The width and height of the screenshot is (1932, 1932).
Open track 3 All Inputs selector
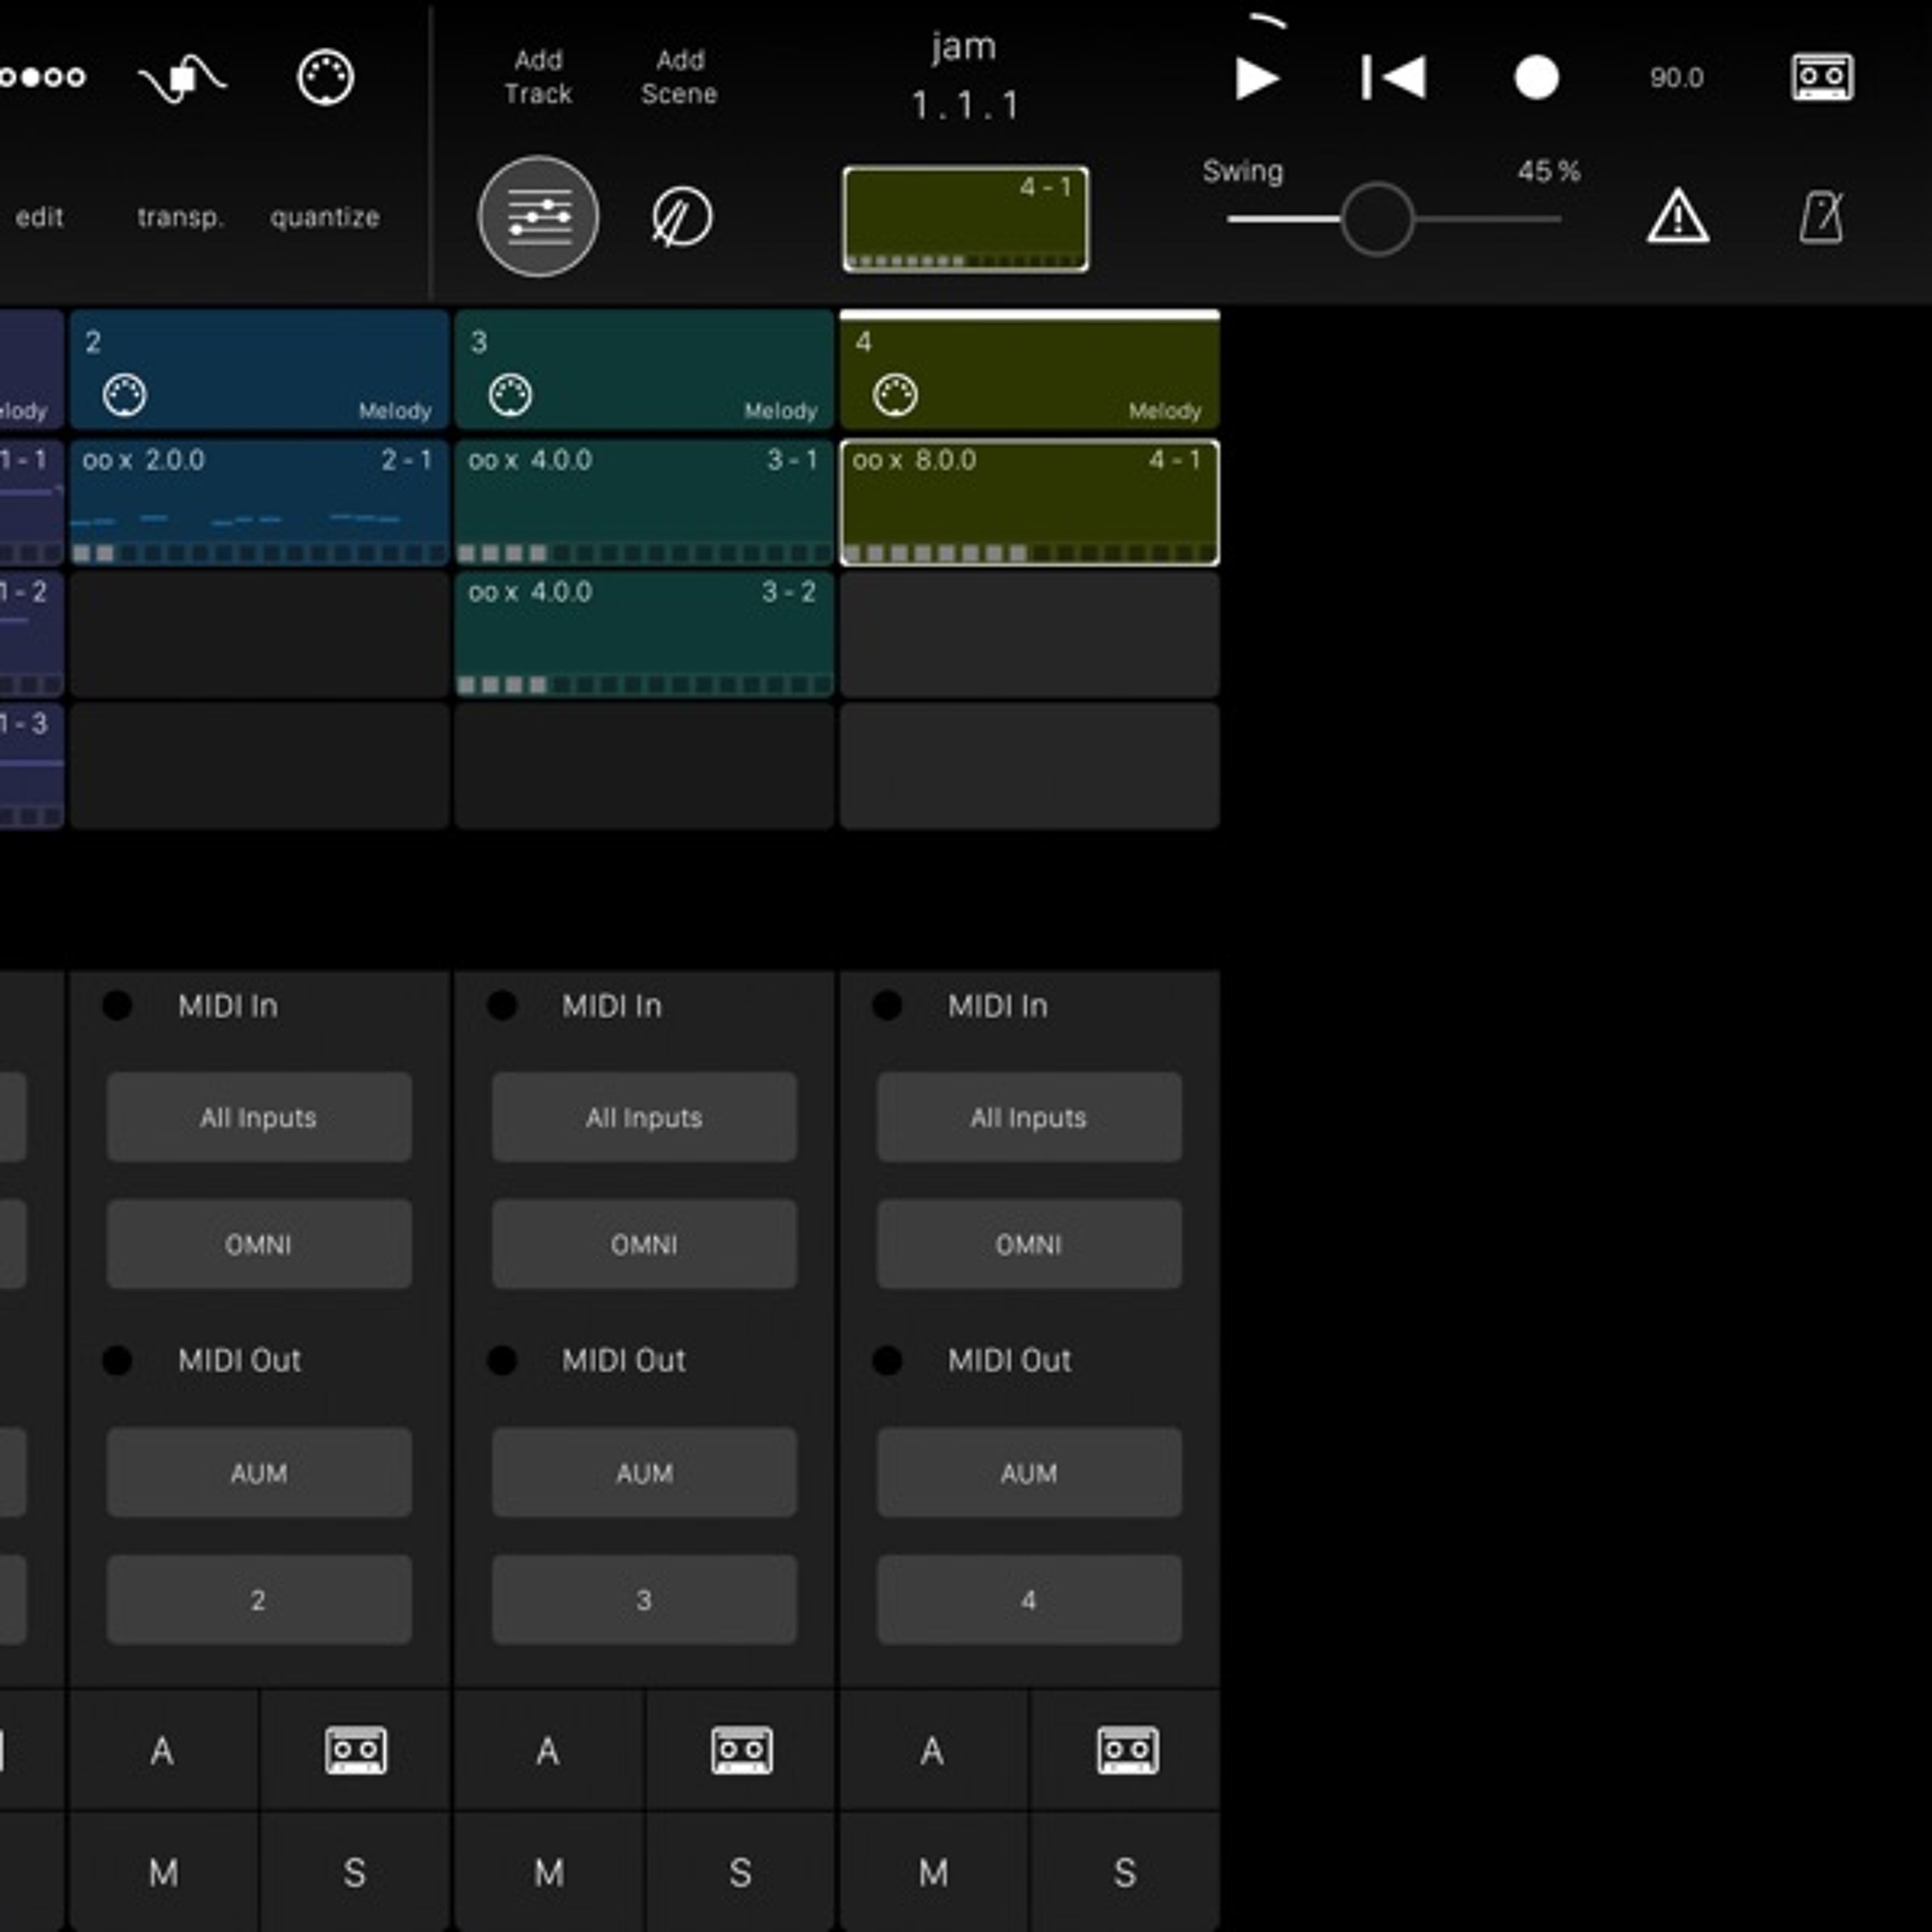click(x=644, y=1117)
